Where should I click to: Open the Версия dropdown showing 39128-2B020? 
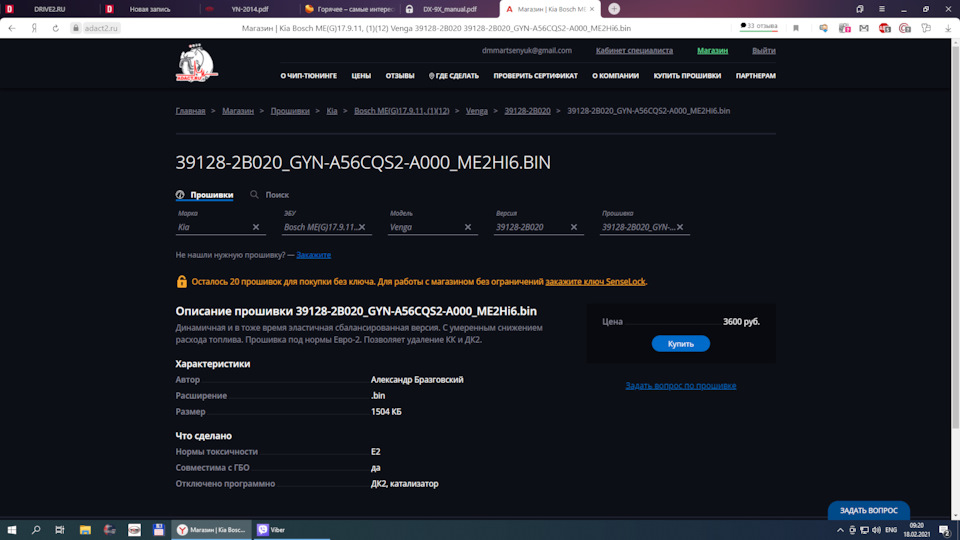pyautogui.click(x=538, y=227)
